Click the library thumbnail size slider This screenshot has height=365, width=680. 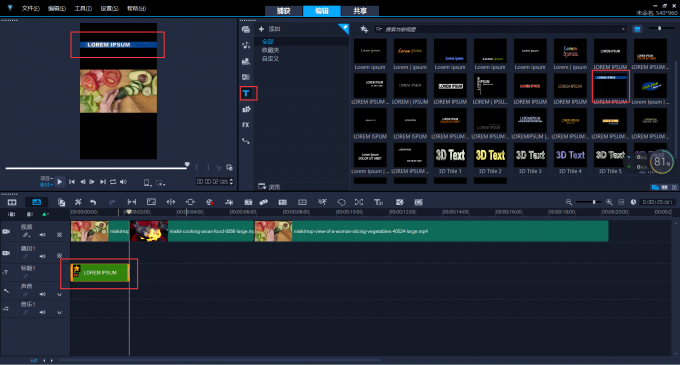pyautogui.click(x=660, y=29)
